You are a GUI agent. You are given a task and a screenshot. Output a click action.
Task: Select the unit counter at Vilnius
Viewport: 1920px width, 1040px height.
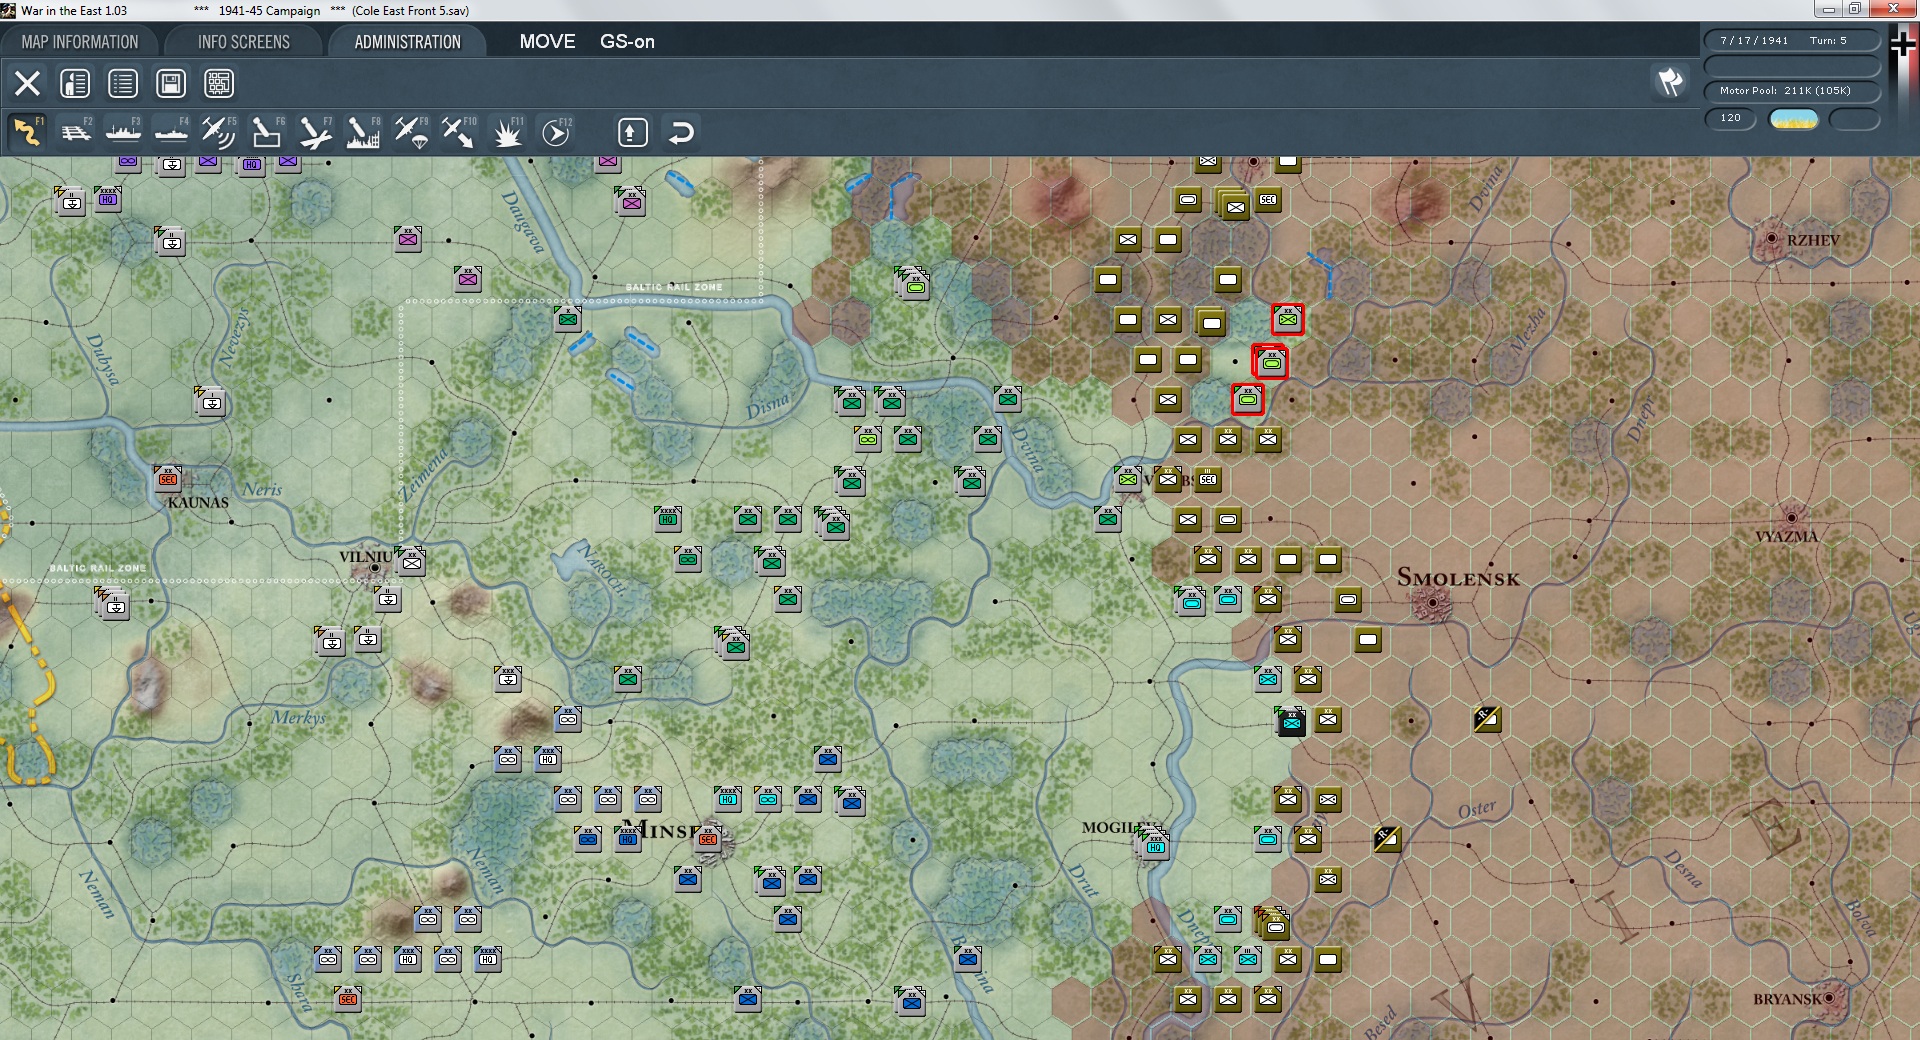pos(411,562)
